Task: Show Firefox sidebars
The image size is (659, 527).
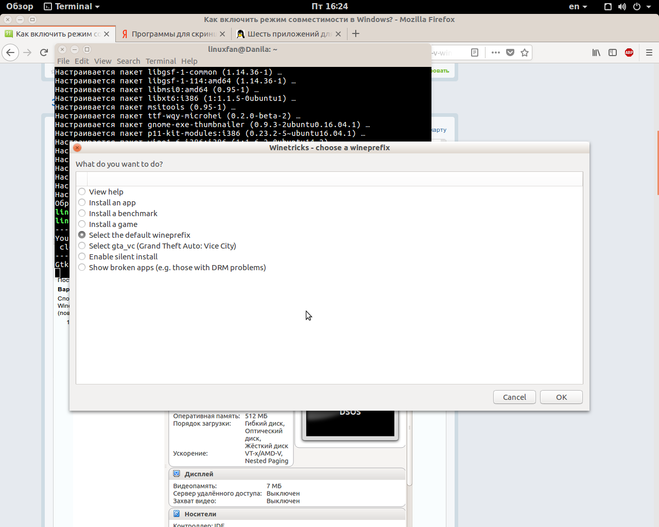Action: click(613, 53)
